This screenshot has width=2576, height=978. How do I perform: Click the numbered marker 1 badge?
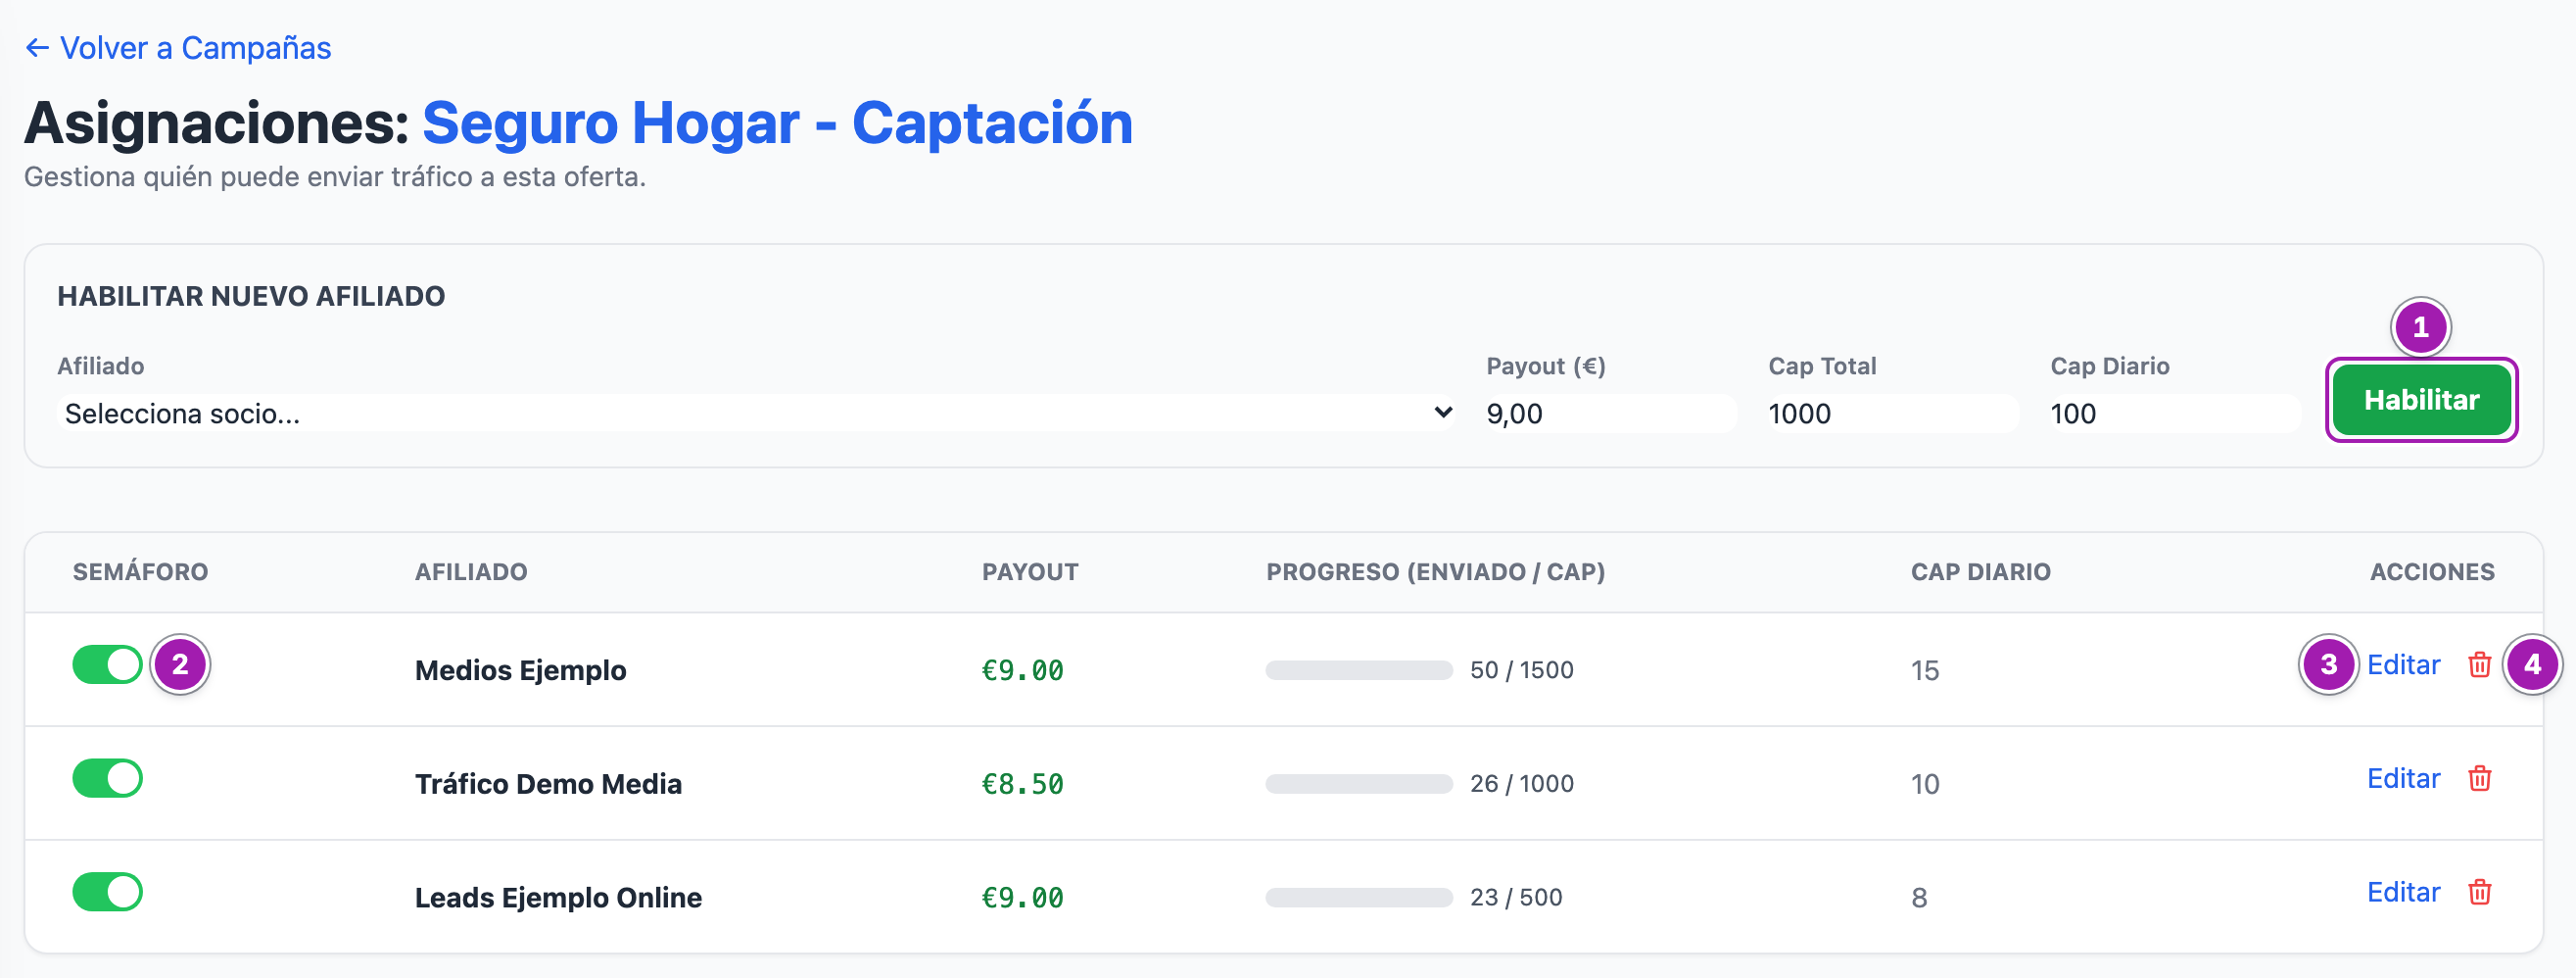2420,327
